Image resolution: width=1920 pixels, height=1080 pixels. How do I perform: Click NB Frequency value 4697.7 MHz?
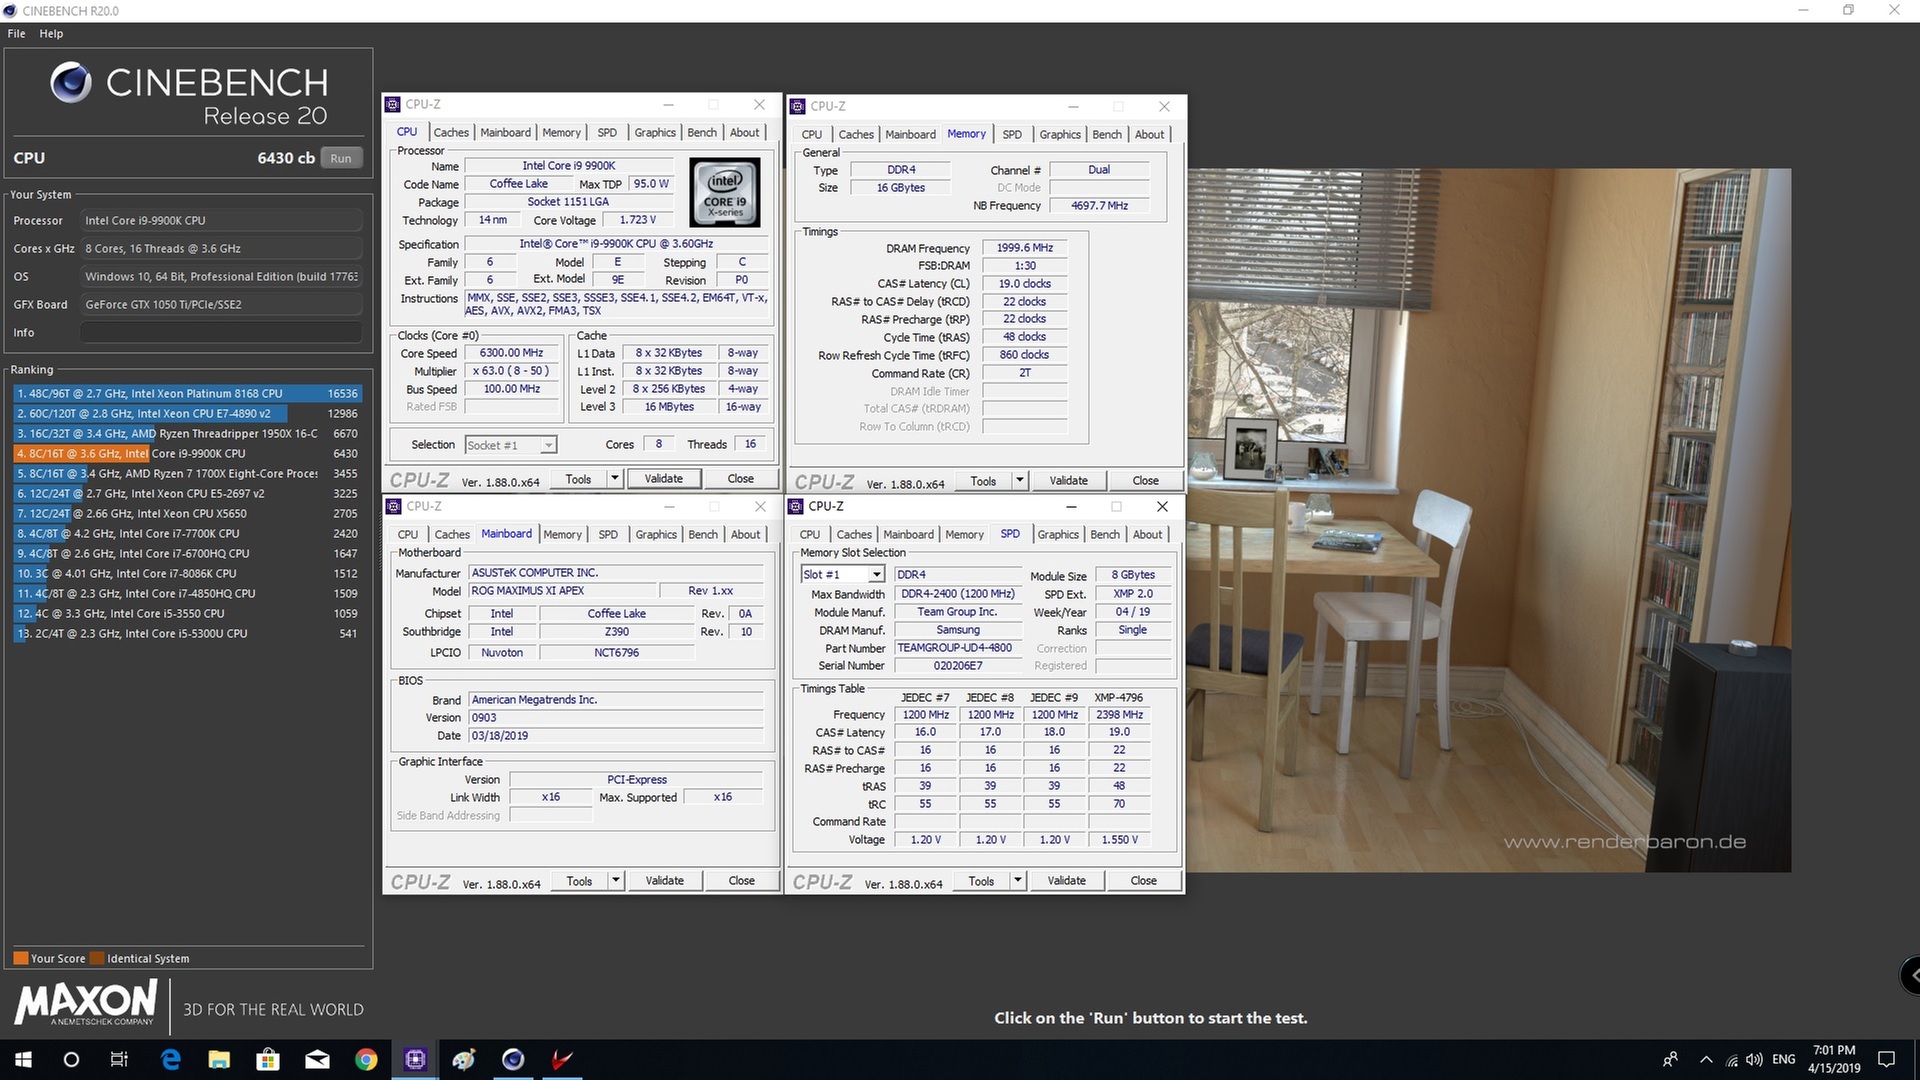click(1099, 205)
